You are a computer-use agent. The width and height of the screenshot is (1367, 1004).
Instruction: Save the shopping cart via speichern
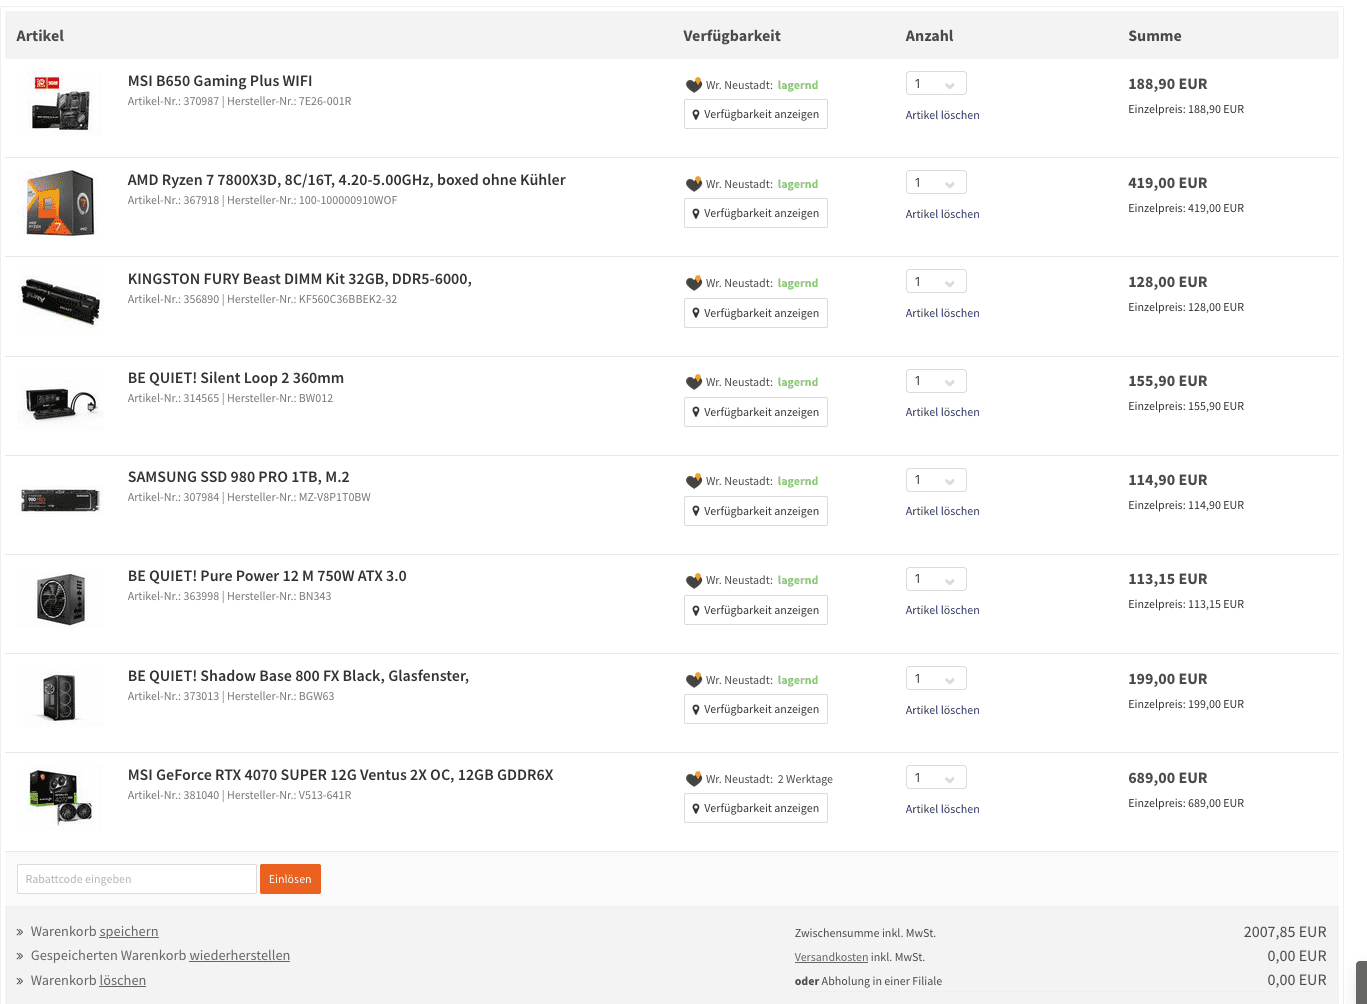tap(129, 932)
